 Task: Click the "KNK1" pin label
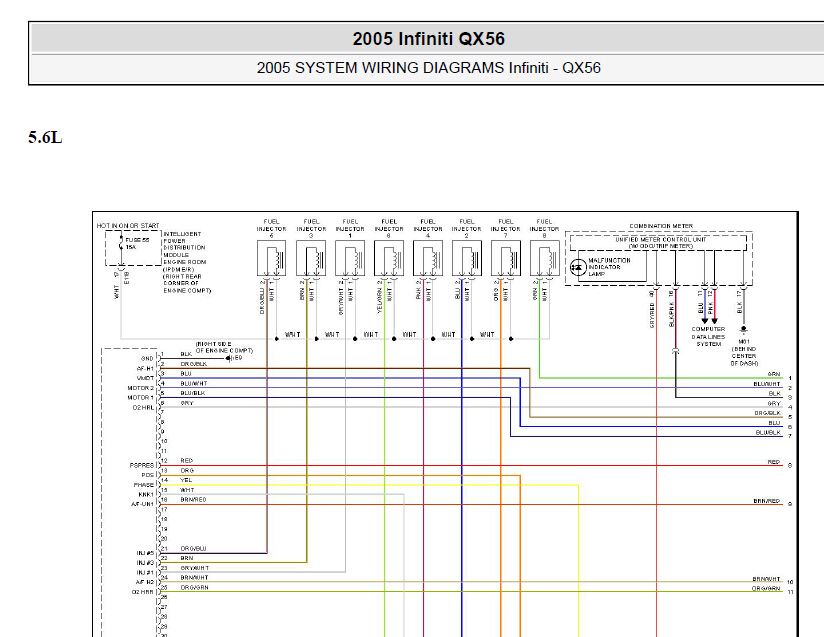pyautogui.click(x=146, y=495)
